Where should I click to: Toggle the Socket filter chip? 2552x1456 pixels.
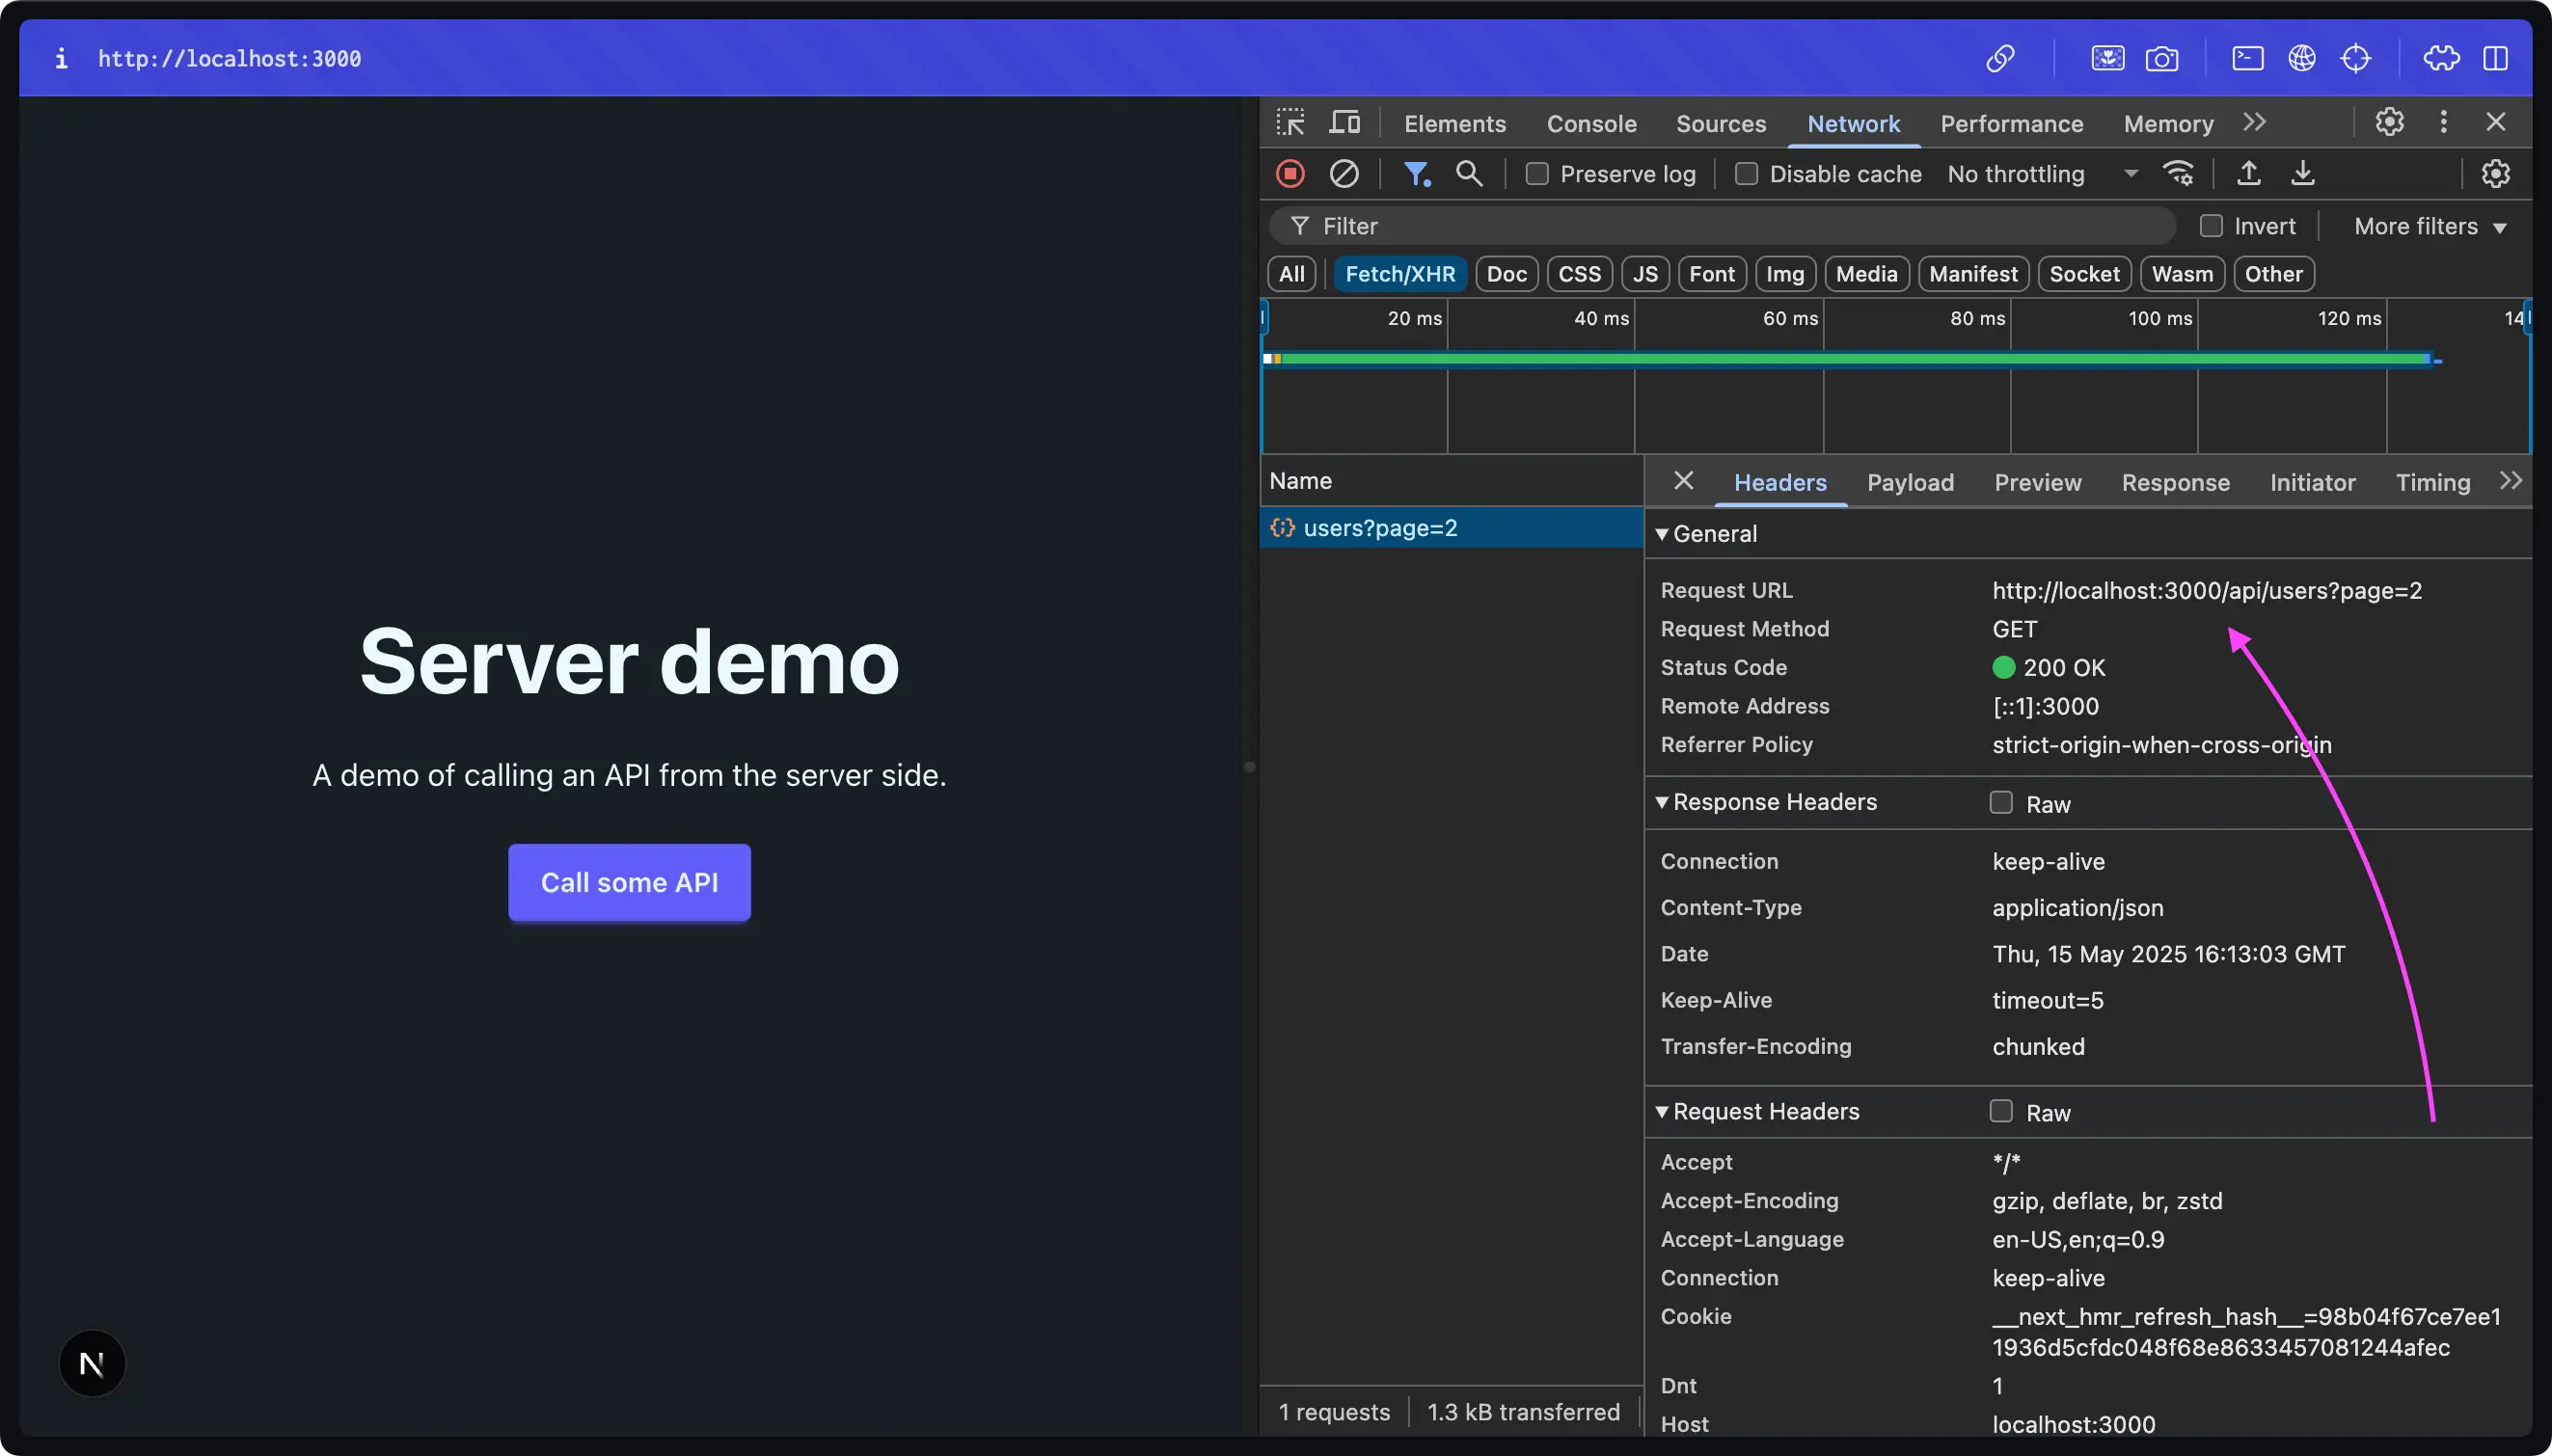pos(2084,274)
